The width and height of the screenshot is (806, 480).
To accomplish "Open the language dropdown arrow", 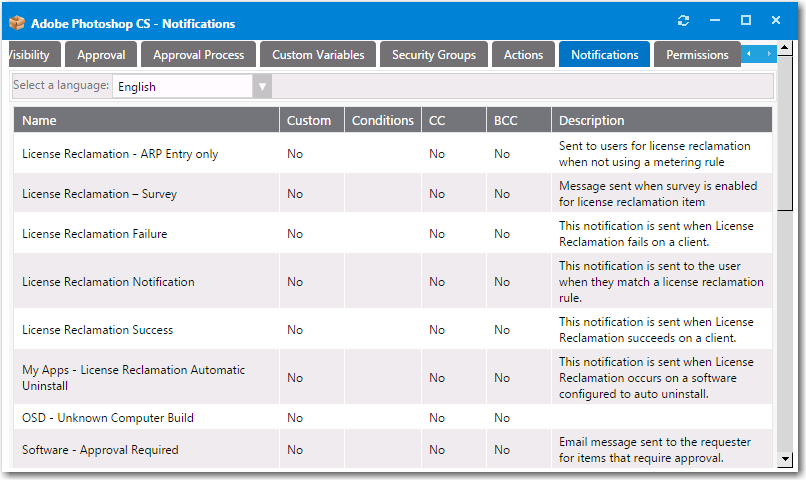I will pyautogui.click(x=263, y=87).
